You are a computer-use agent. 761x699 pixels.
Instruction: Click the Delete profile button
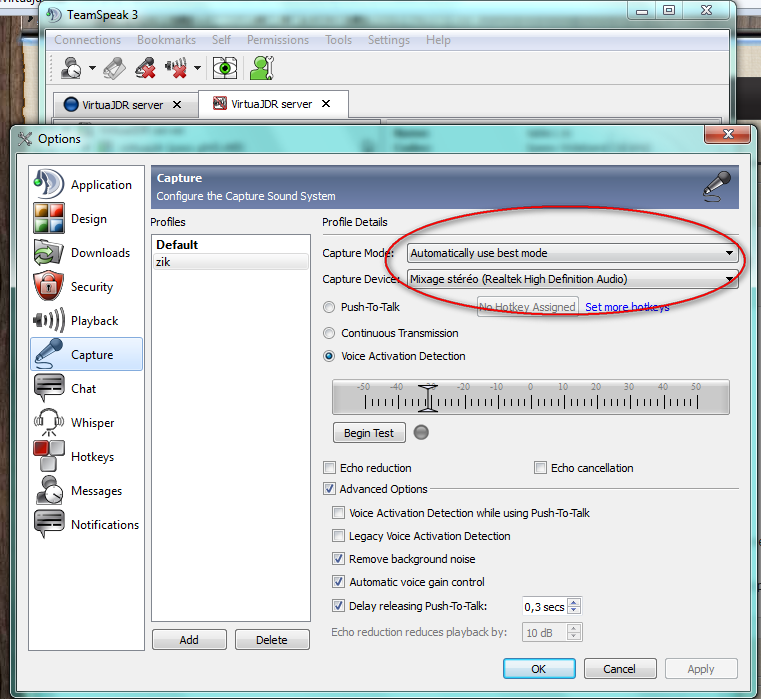[x=272, y=640]
